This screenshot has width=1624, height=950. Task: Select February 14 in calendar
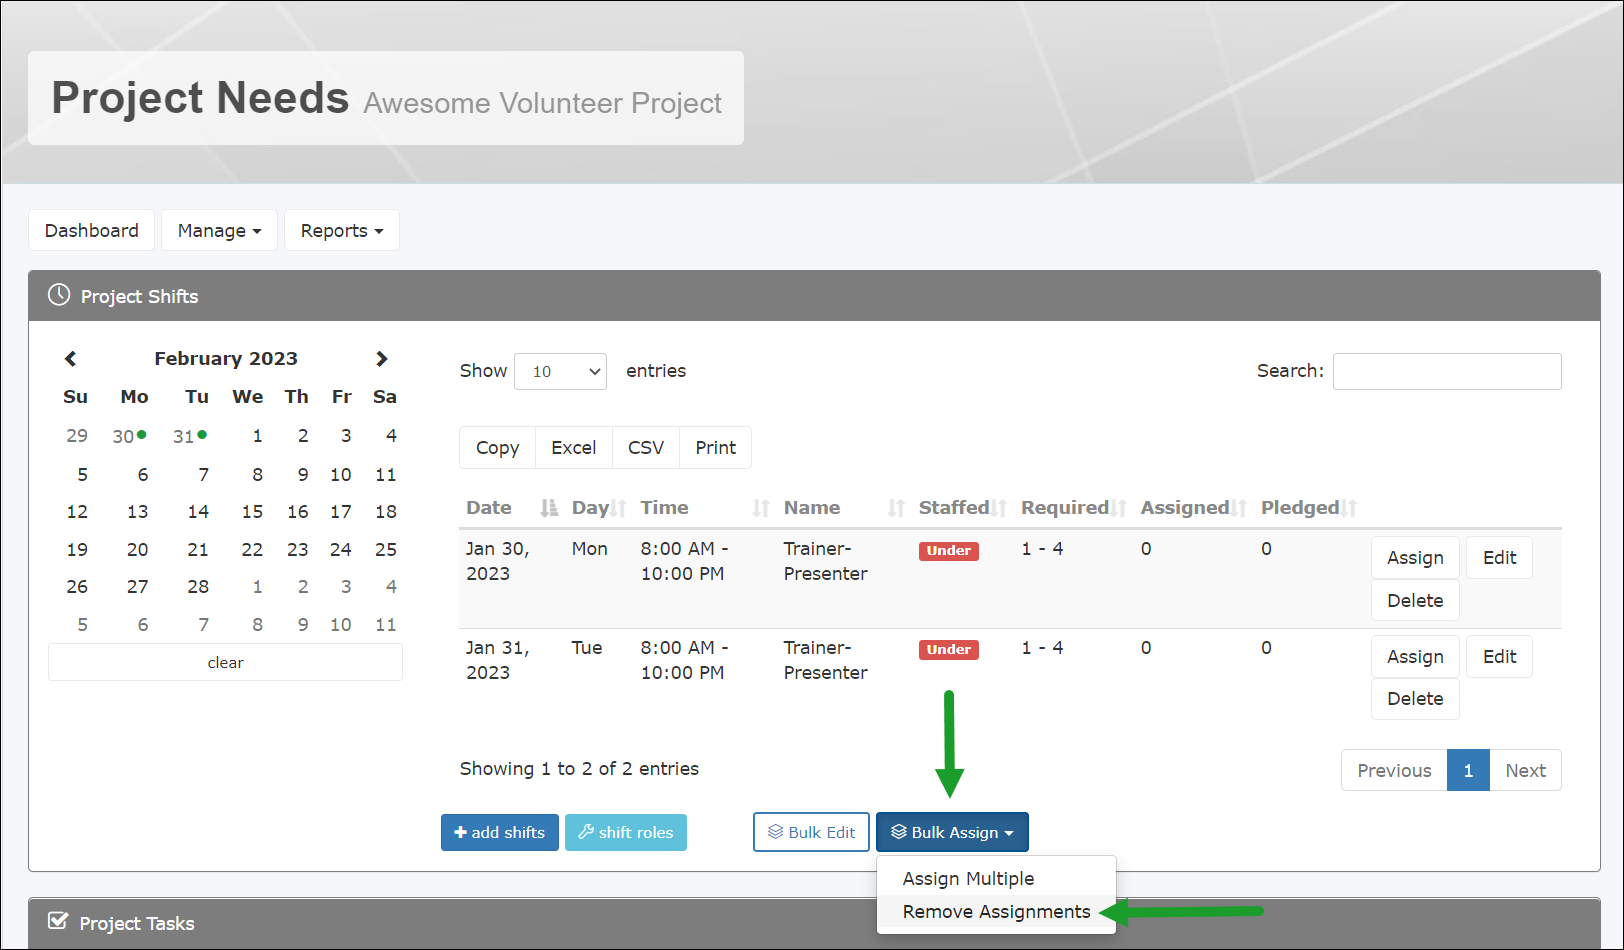198,512
